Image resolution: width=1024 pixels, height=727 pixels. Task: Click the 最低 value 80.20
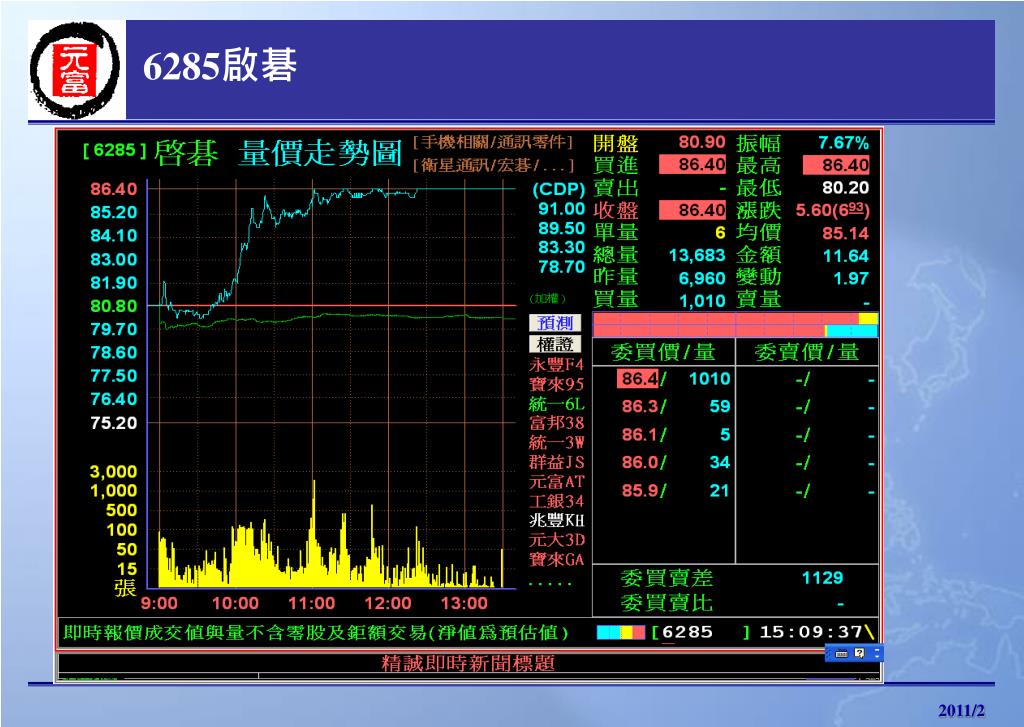click(846, 188)
